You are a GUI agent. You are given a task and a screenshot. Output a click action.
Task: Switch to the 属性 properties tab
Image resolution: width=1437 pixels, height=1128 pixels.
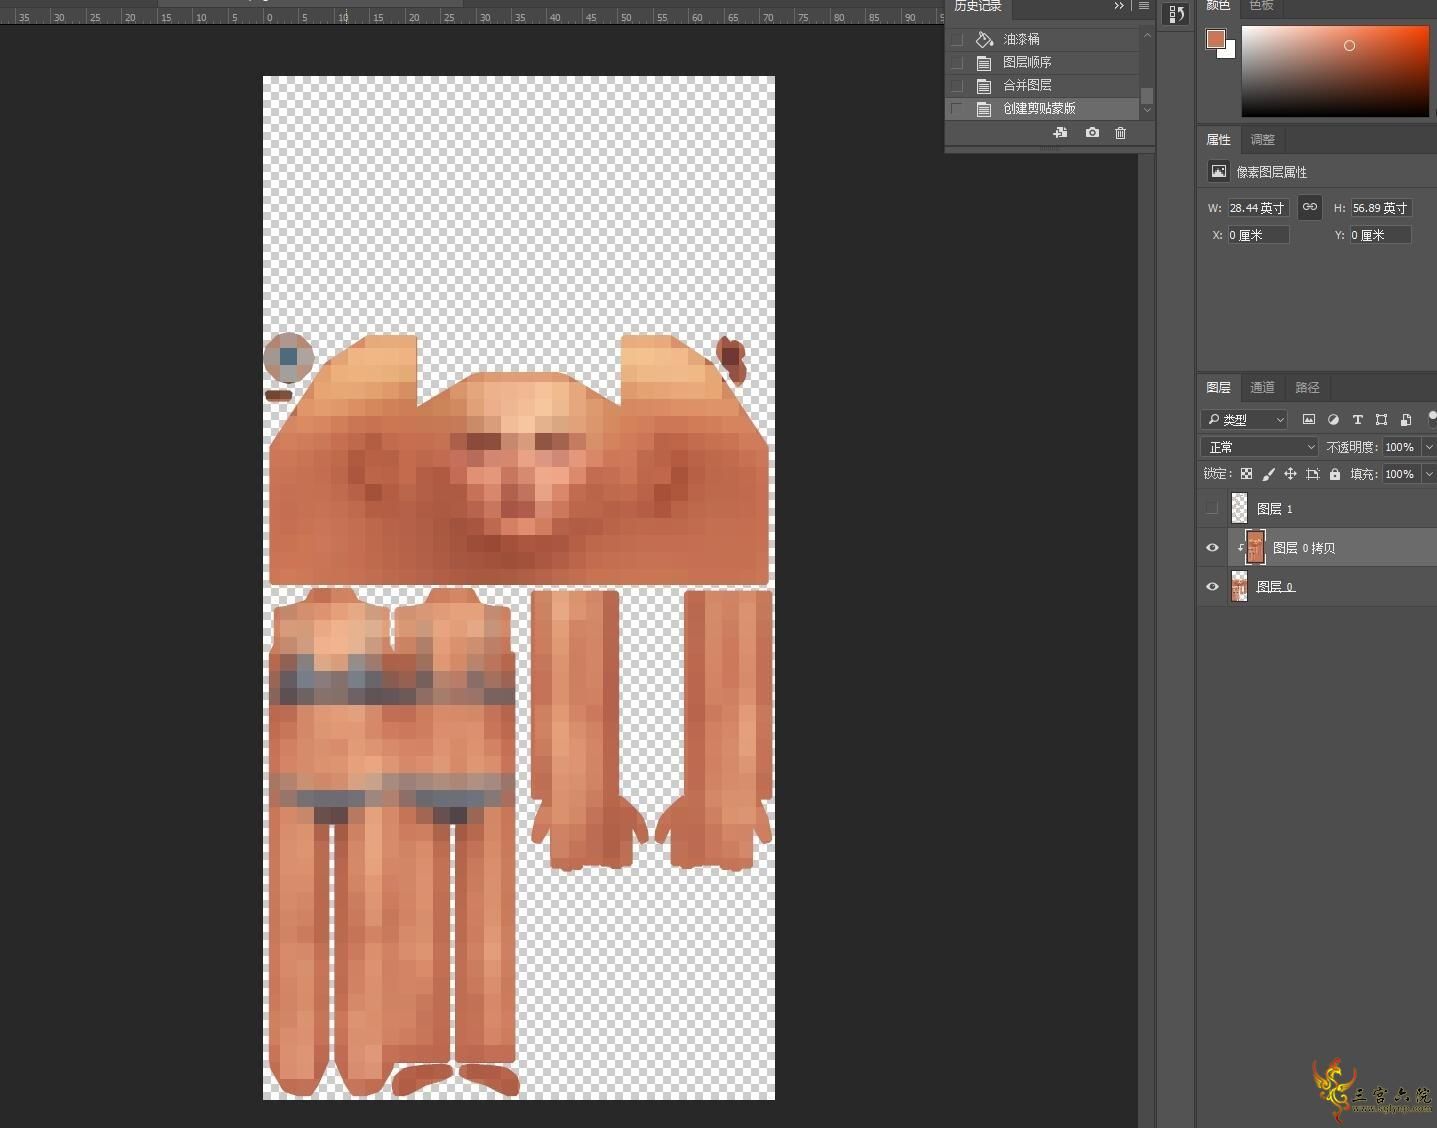pos(1218,139)
